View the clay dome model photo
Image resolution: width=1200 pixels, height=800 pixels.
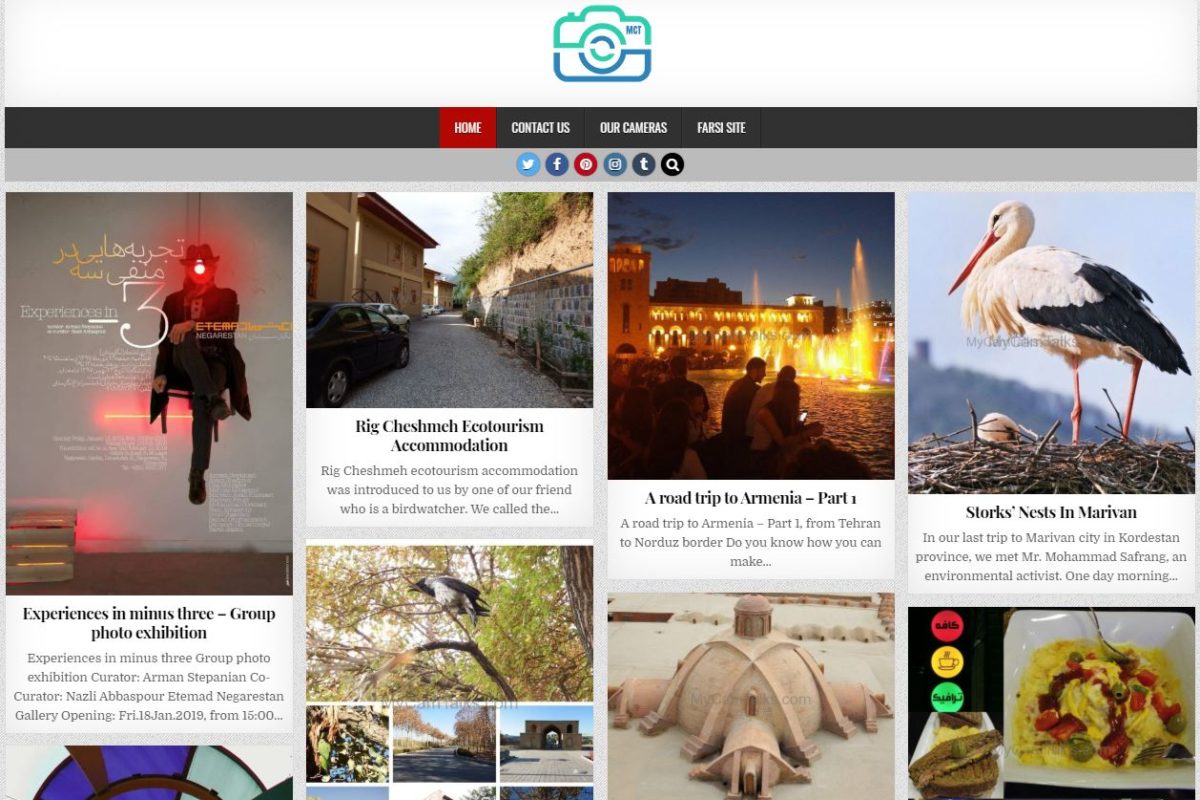pyautogui.click(x=751, y=697)
